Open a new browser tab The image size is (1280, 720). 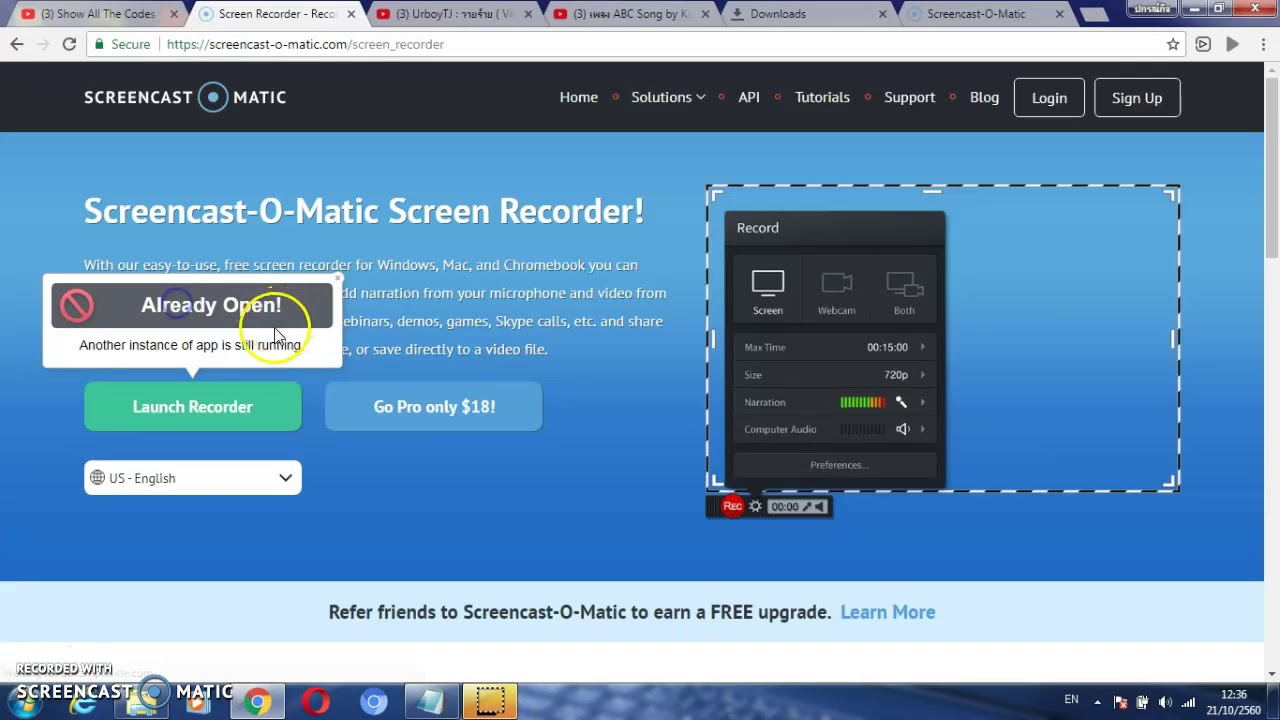coord(1094,15)
